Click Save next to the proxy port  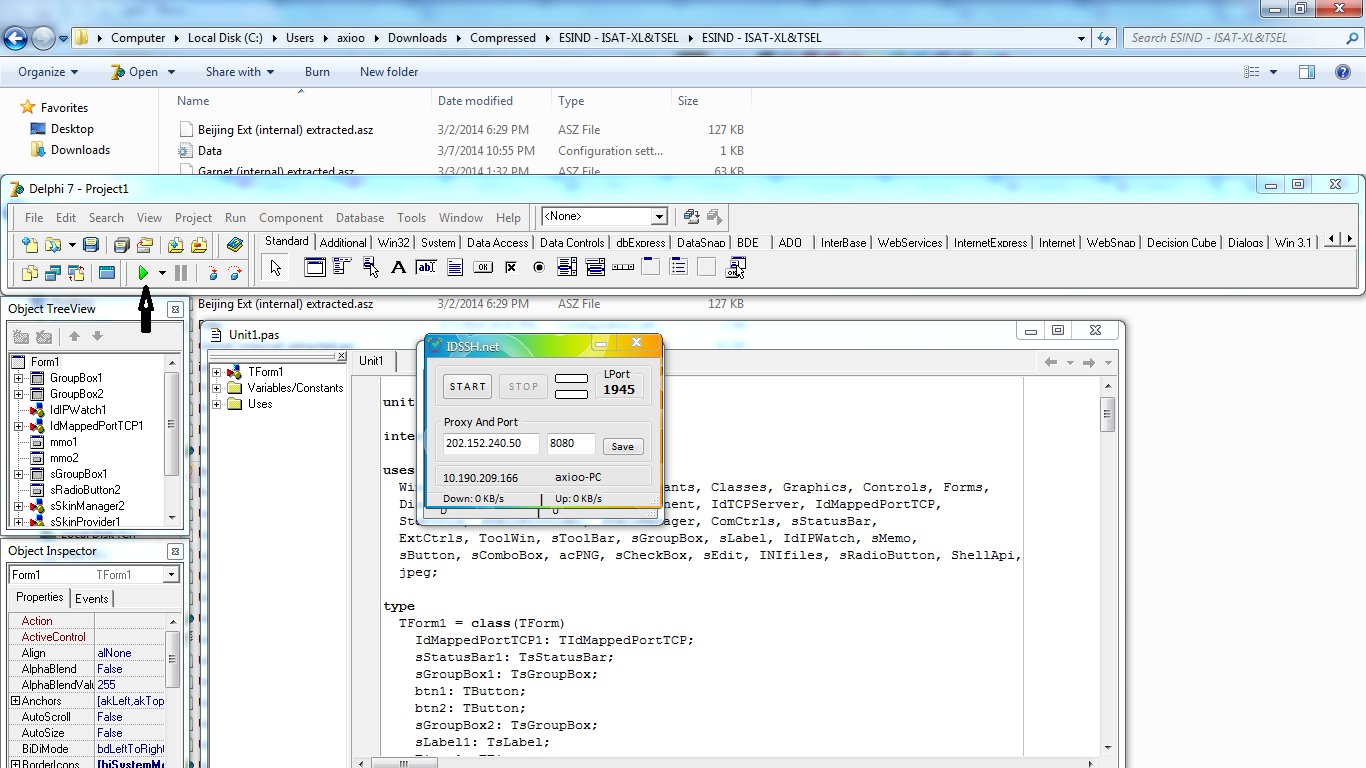pos(624,447)
